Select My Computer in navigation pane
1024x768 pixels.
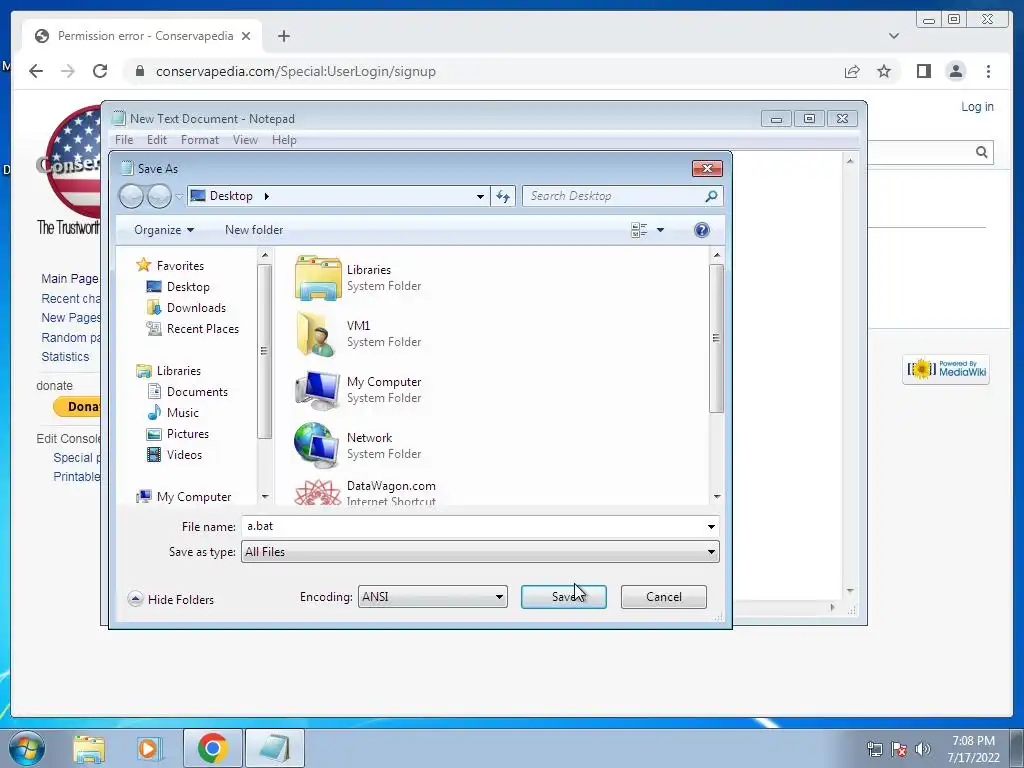[x=184, y=497]
